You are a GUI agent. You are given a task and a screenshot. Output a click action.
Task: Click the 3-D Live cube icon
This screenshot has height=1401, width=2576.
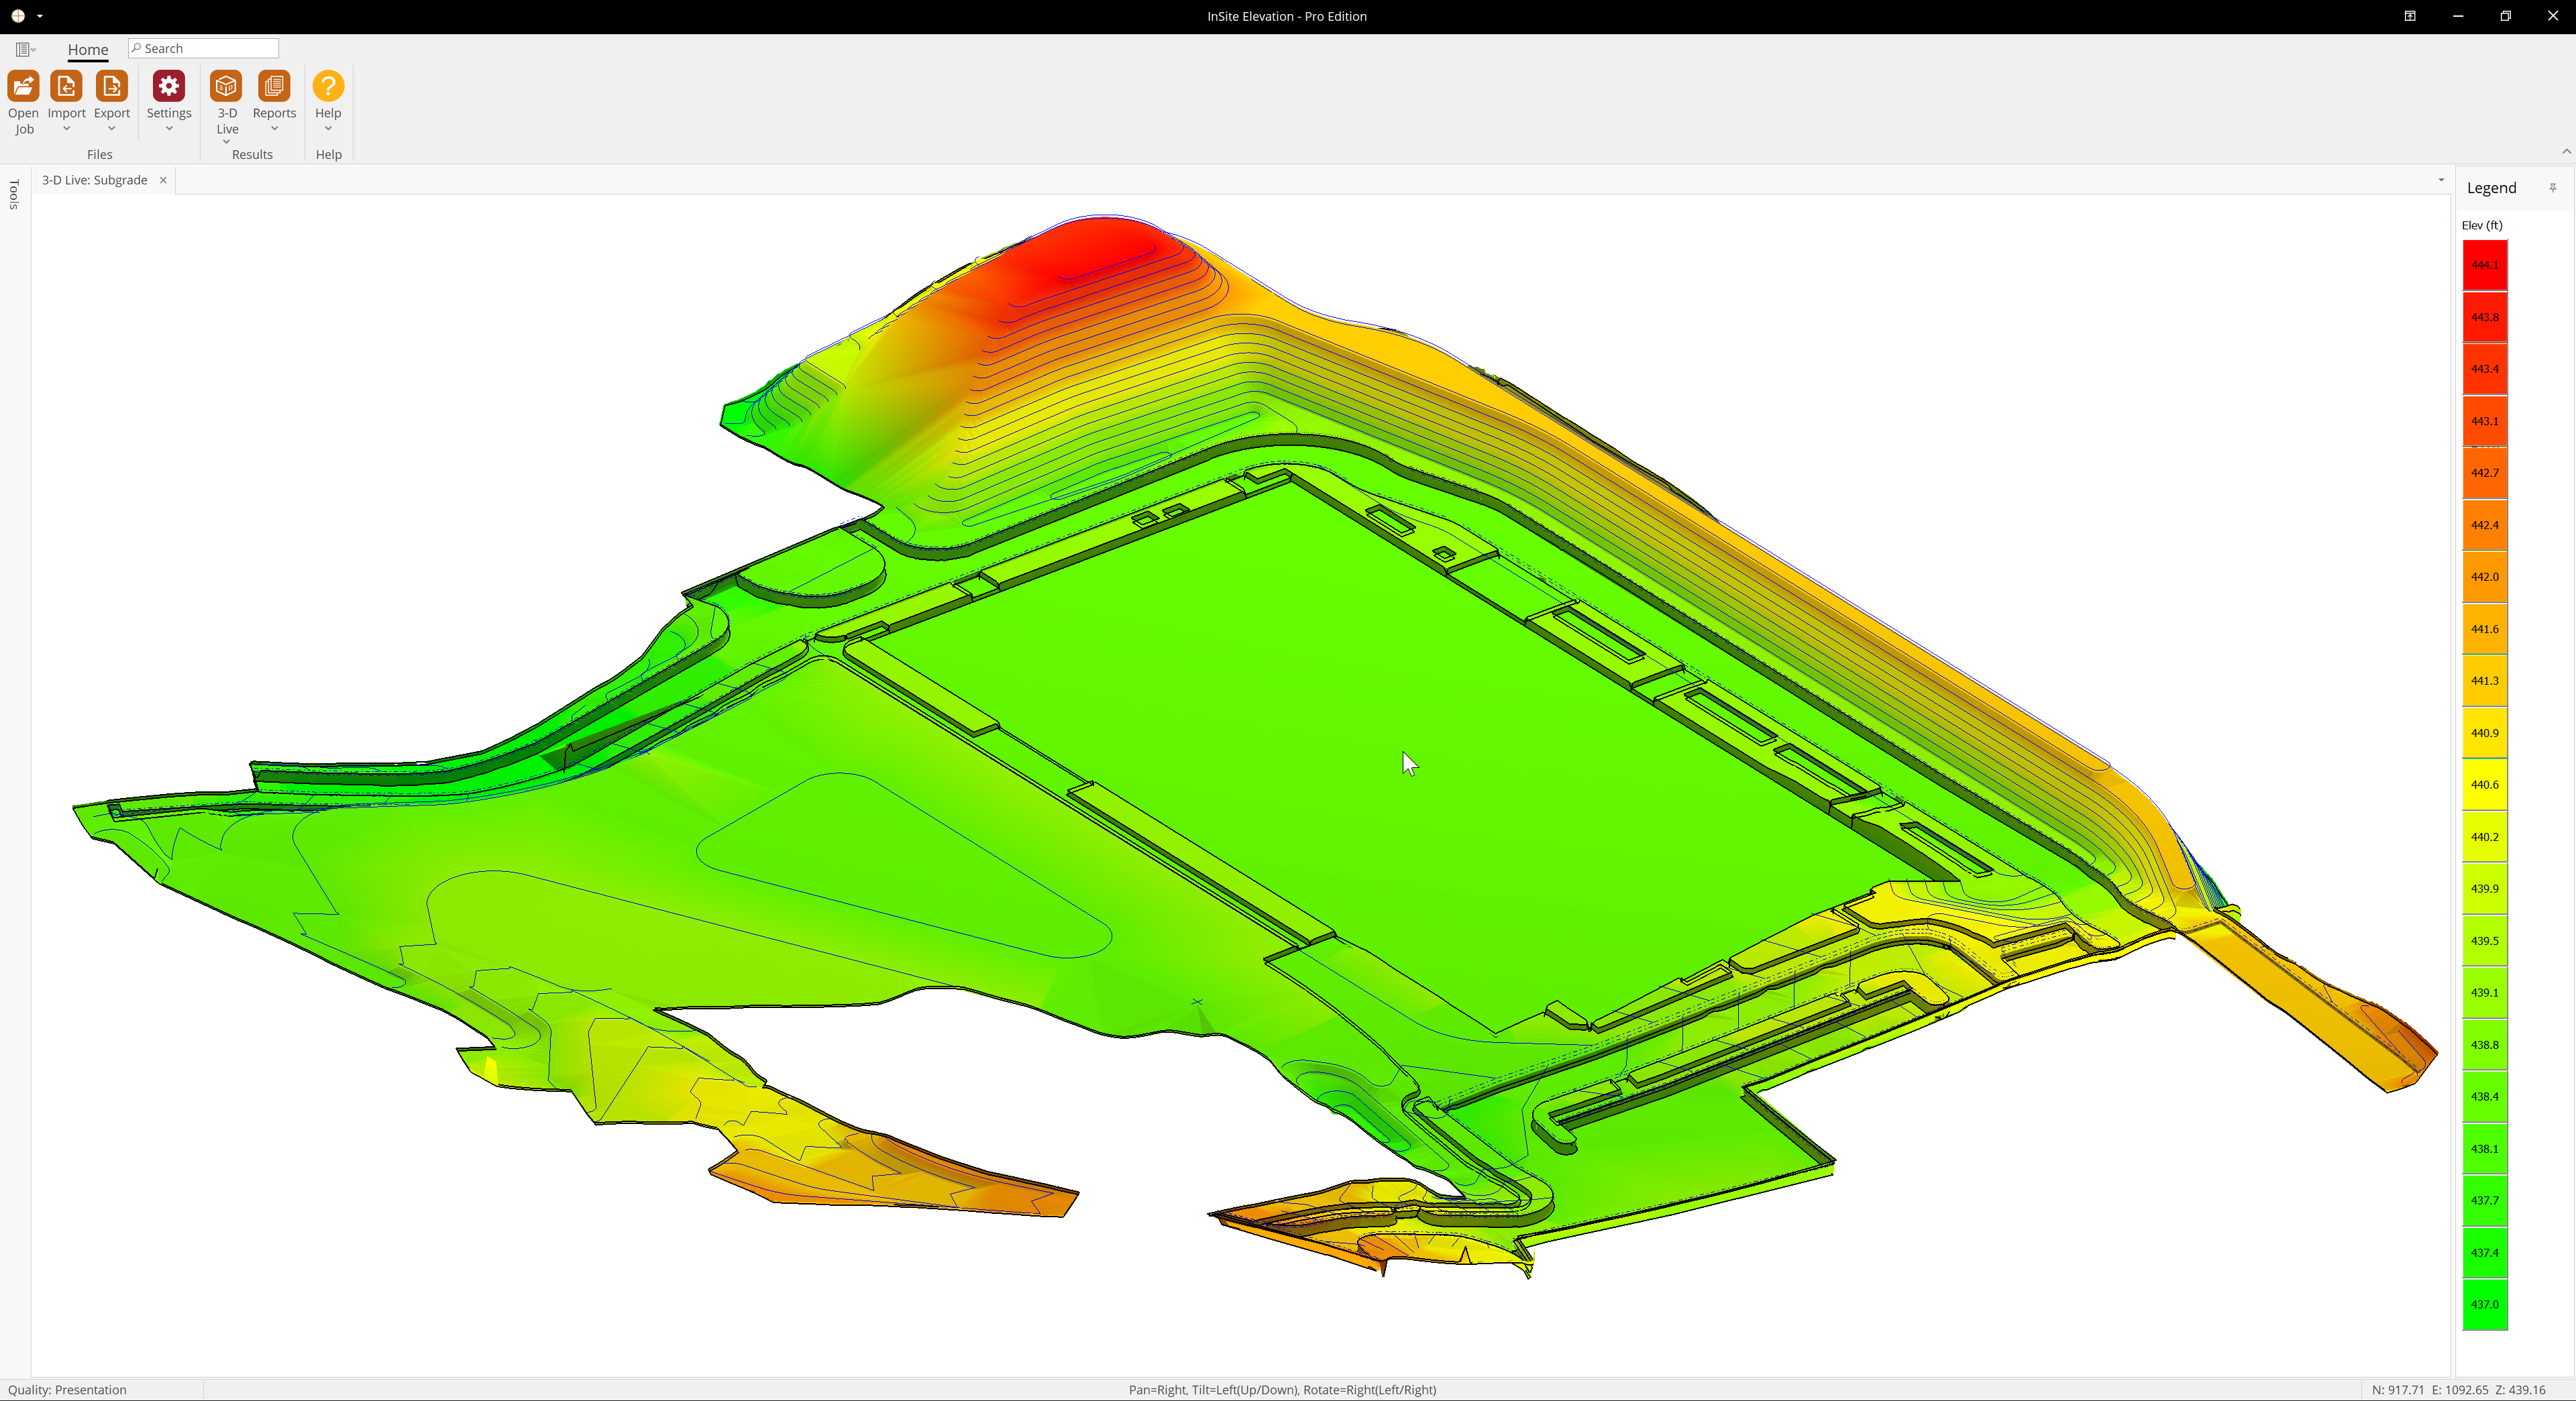point(226,87)
